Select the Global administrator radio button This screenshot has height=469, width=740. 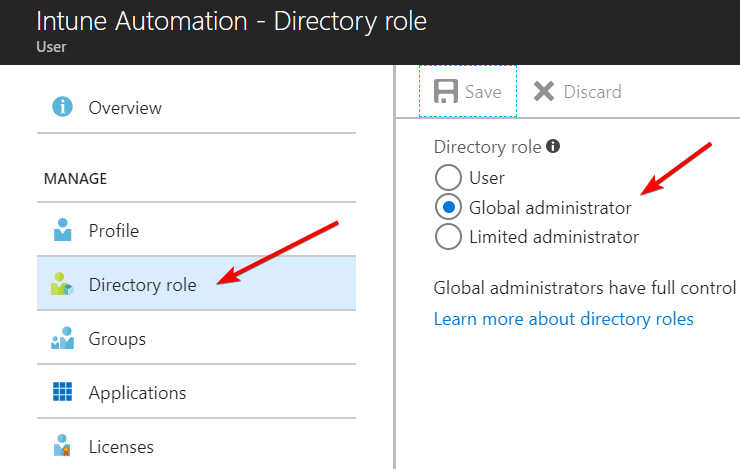click(448, 207)
